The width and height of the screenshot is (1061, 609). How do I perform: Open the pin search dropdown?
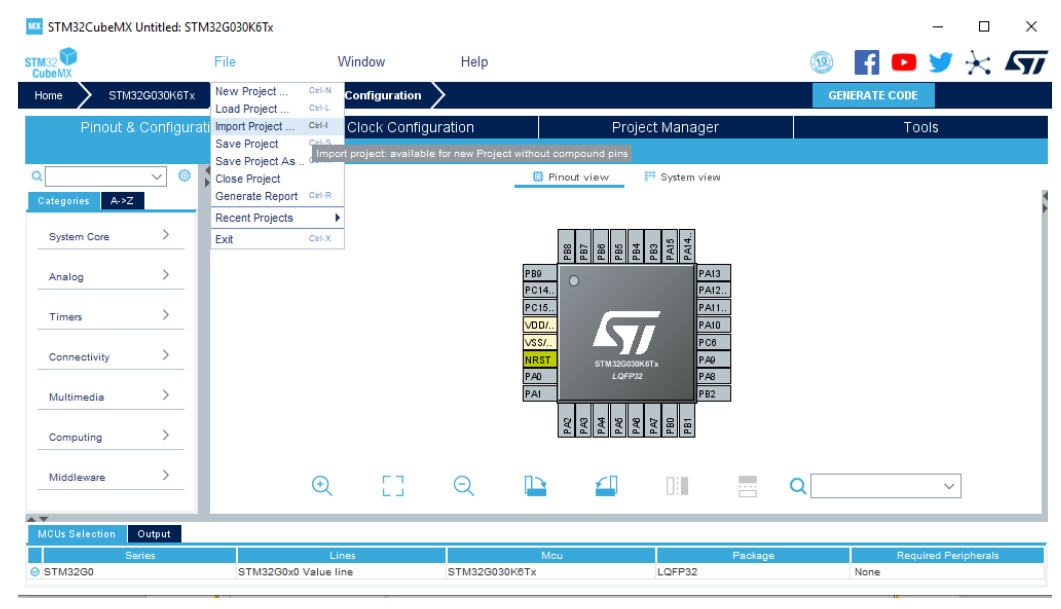[x=949, y=486]
